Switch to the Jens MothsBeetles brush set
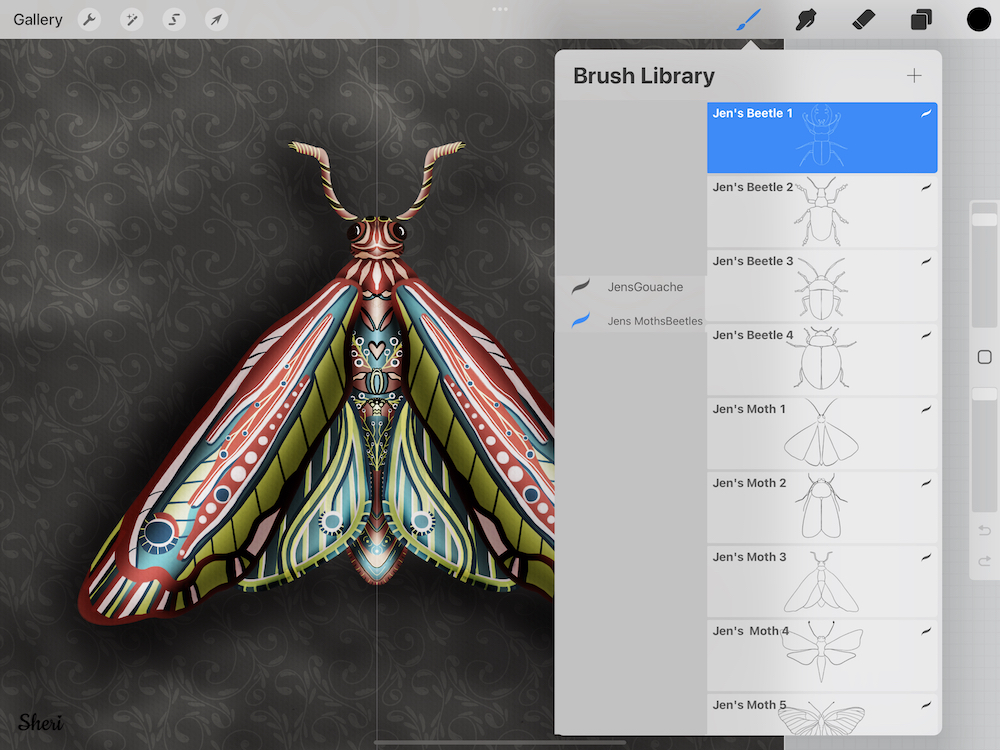The image size is (1000, 750). coord(655,321)
